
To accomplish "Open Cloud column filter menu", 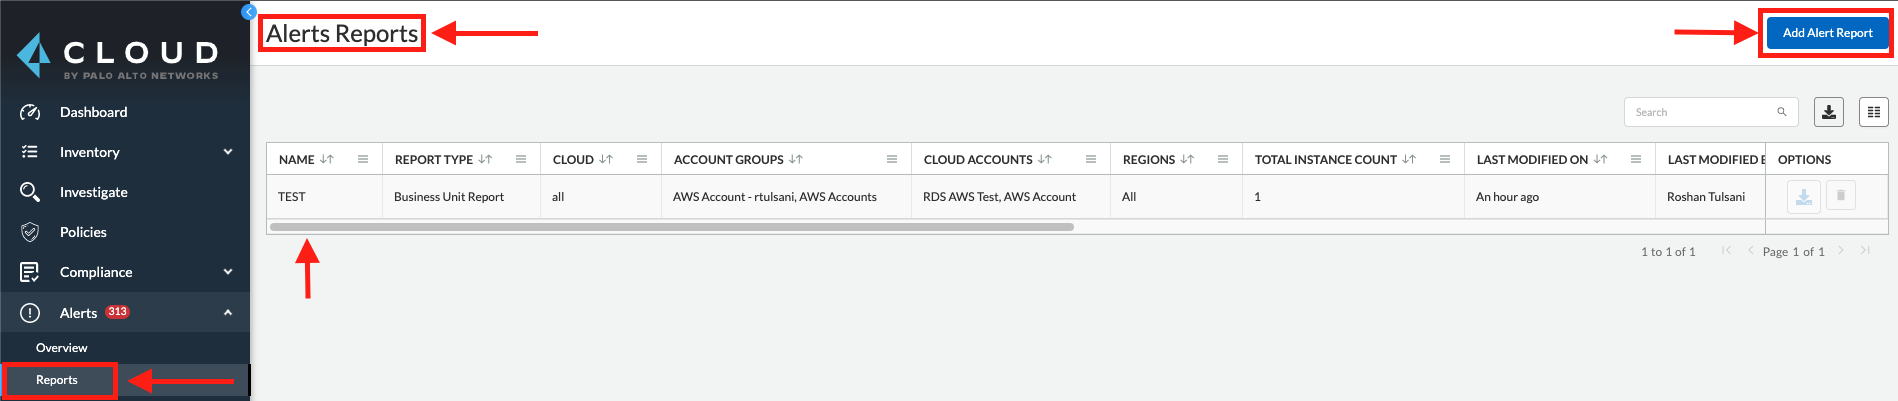I will click(x=642, y=159).
